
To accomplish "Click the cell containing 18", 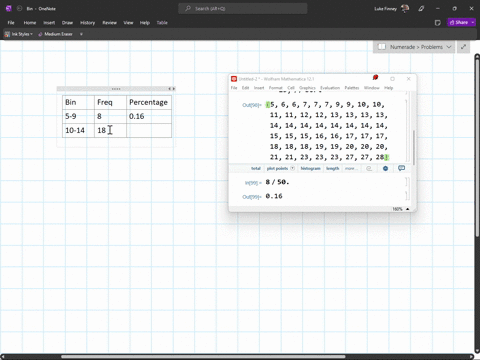I will (110, 130).
